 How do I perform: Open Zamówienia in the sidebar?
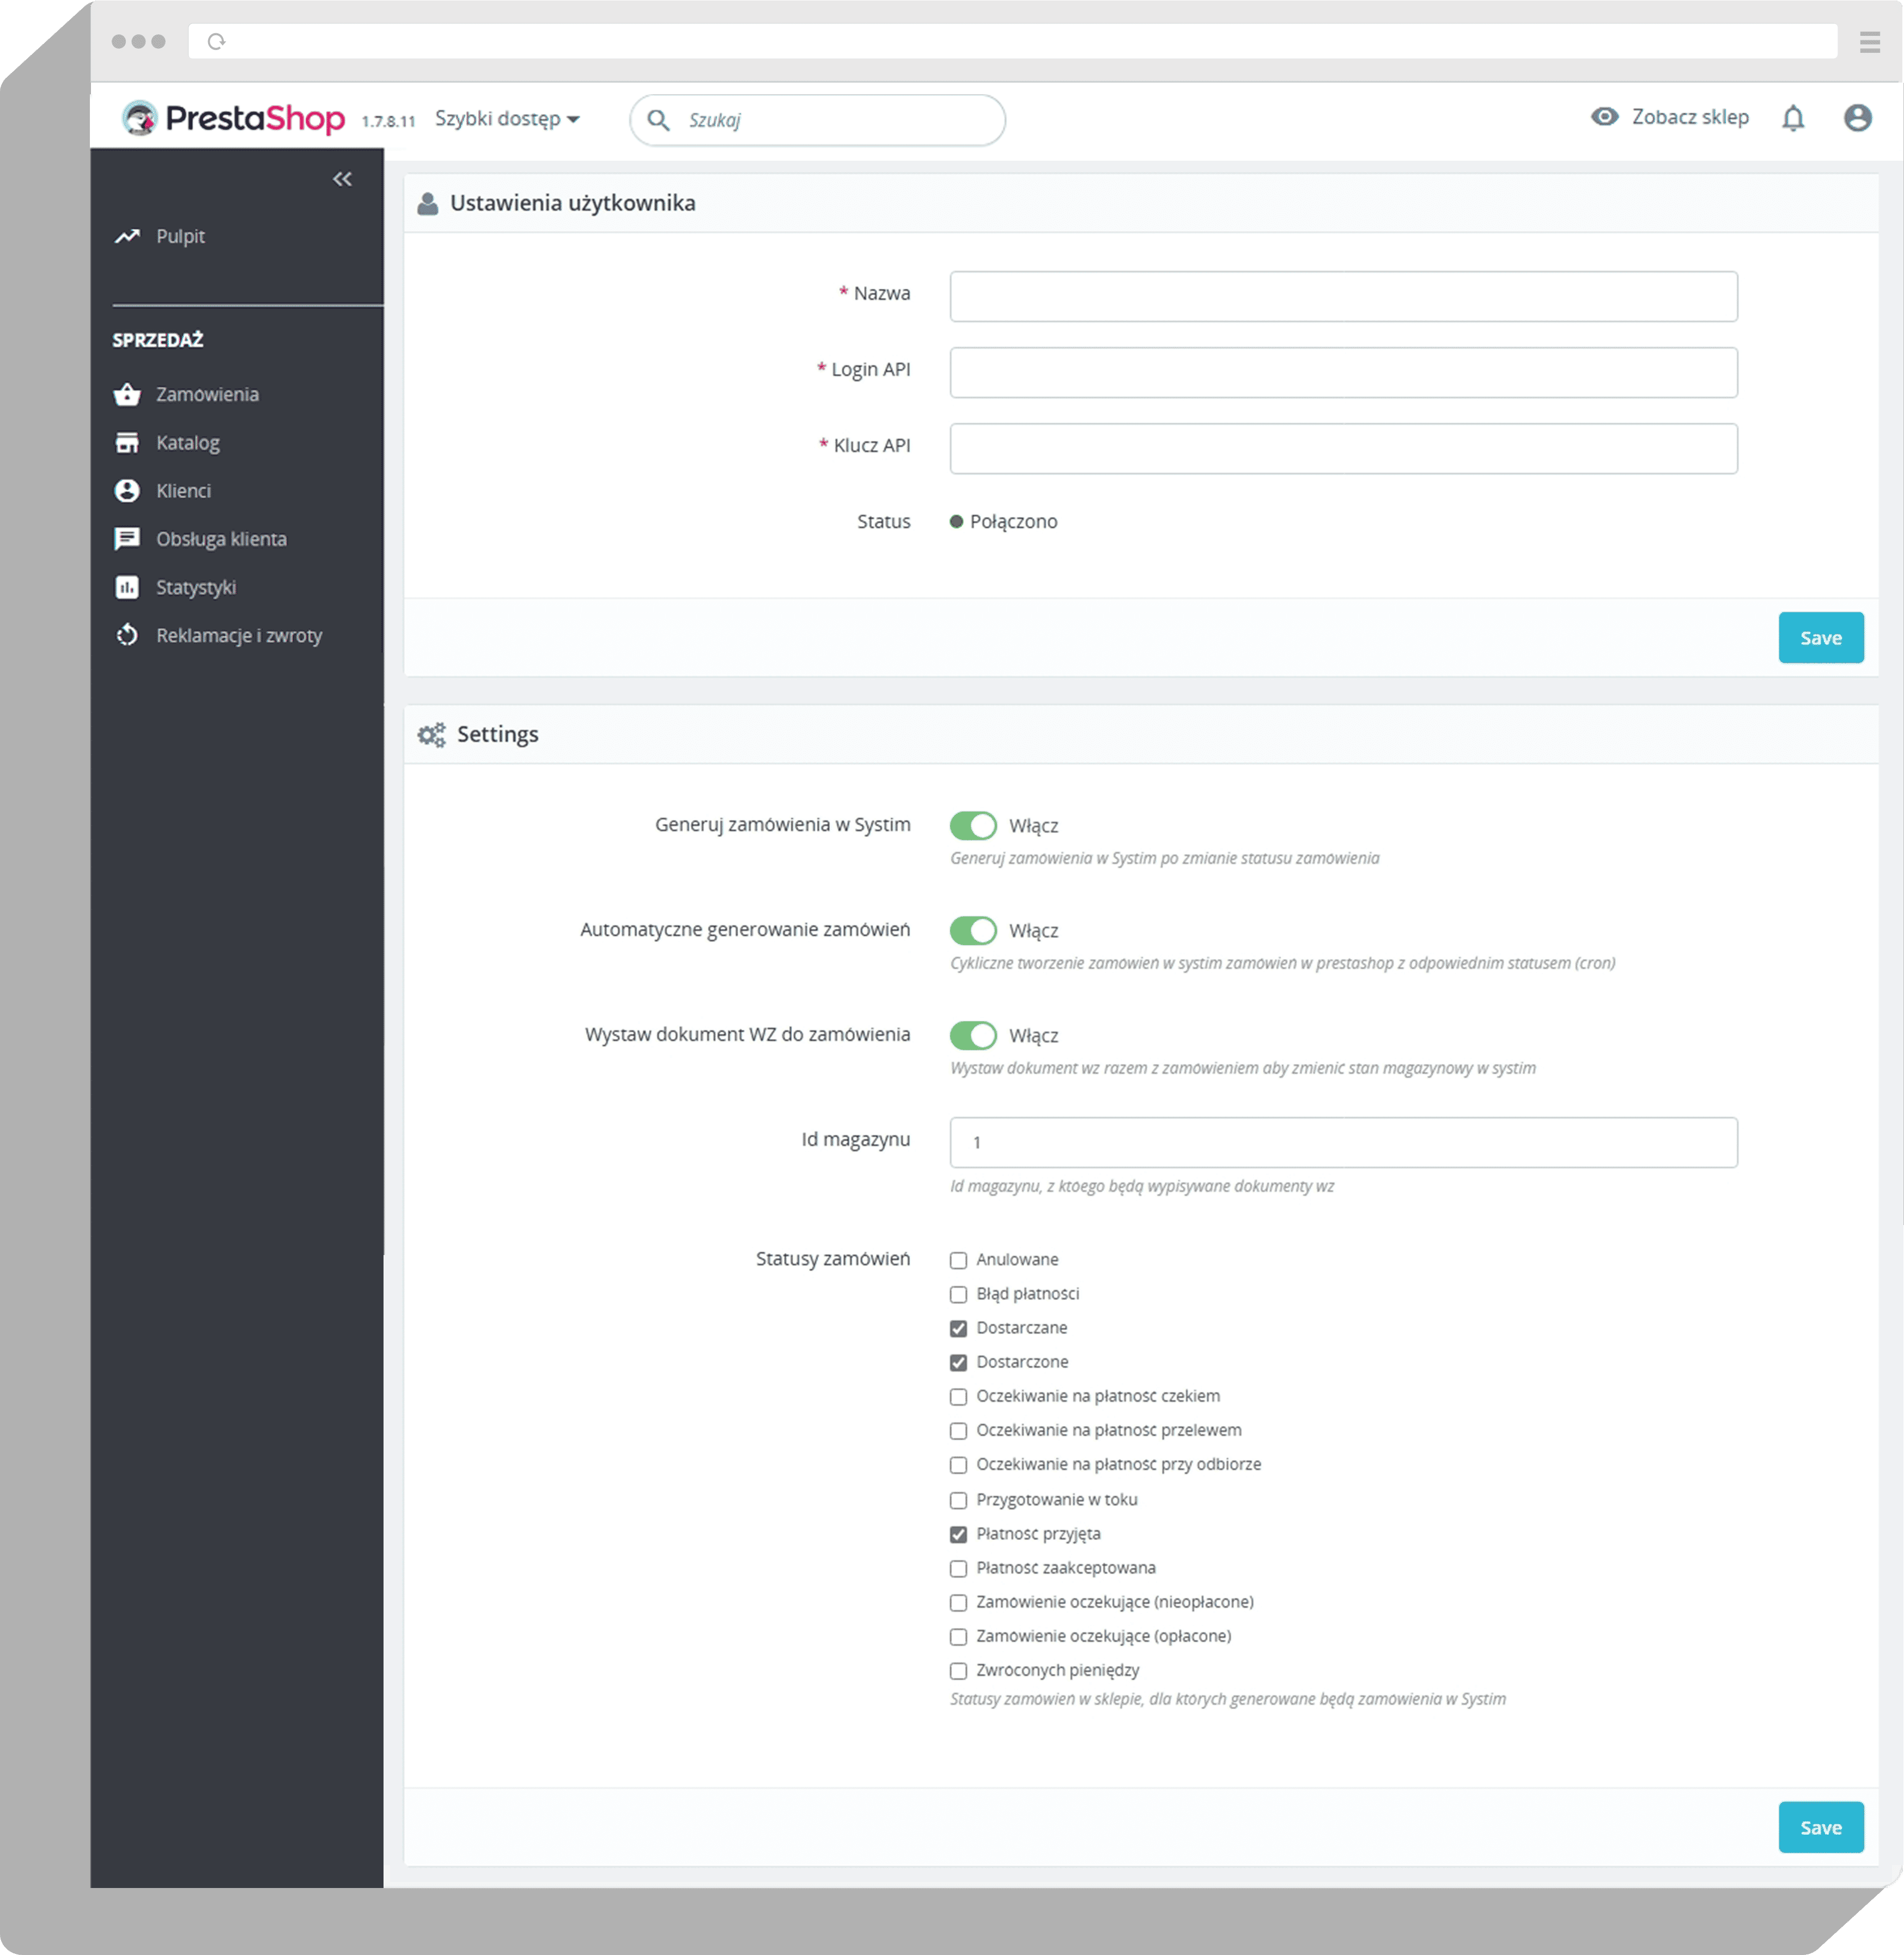click(x=207, y=394)
